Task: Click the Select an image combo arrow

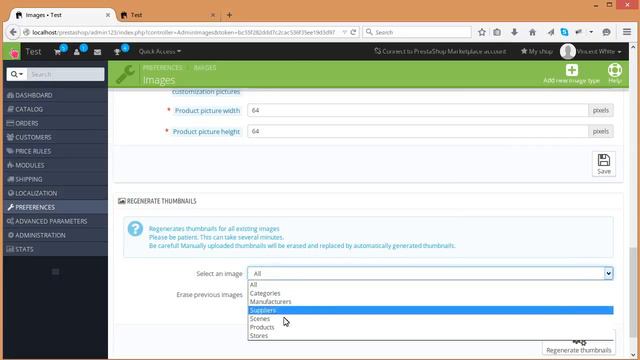Action: [x=608, y=273]
